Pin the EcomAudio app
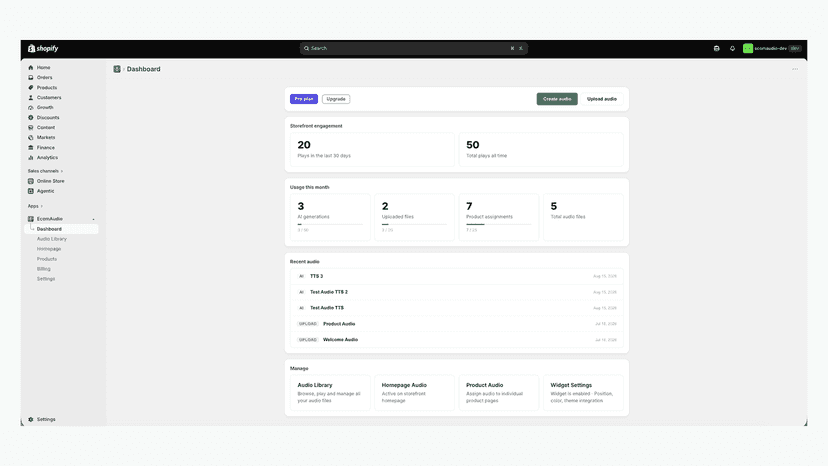Viewport: 828px width, 466px height. coord(93,219)
